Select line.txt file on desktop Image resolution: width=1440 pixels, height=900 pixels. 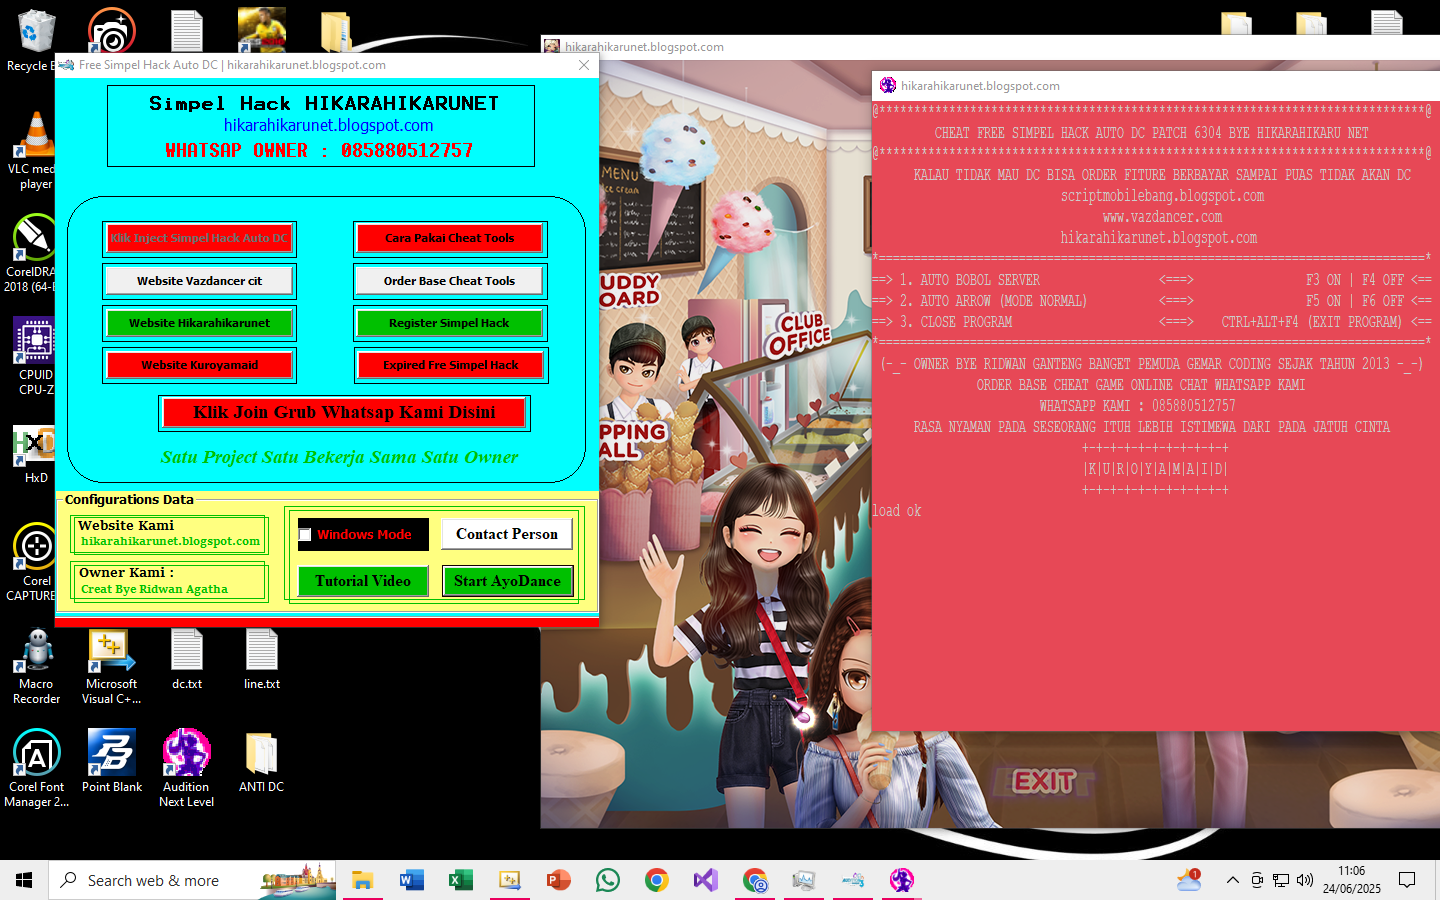(262, 660)
